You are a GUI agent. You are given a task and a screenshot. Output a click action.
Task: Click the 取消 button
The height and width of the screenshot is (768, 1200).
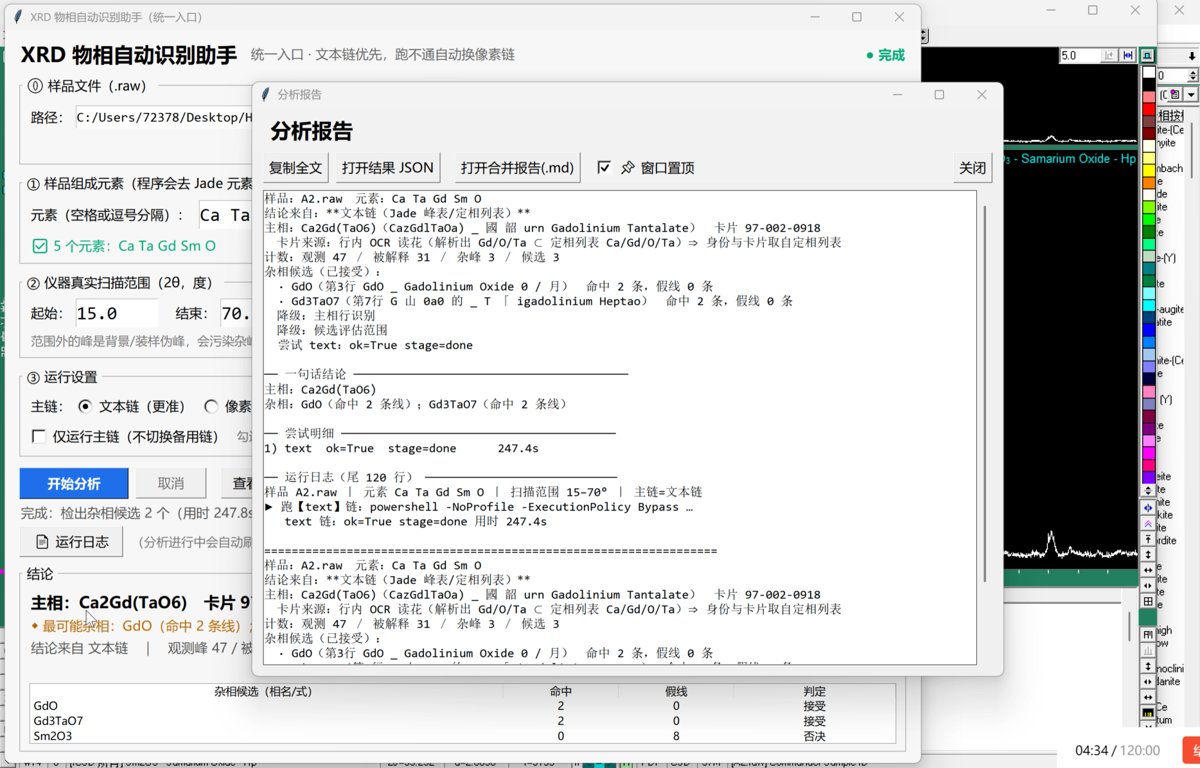(171, 483)
